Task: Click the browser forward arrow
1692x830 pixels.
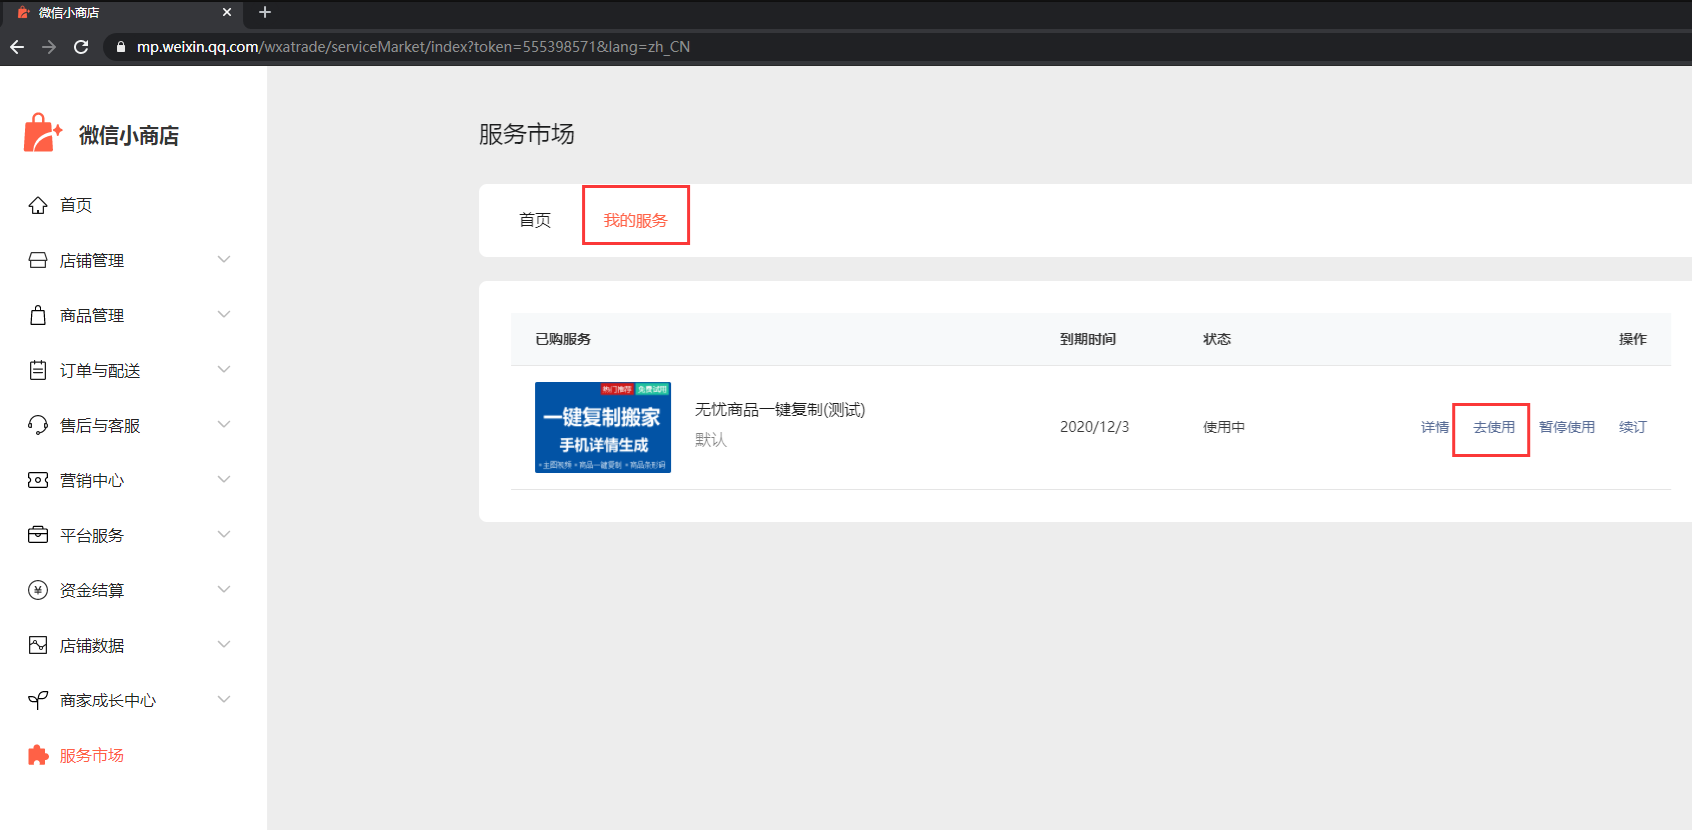Action: click(x=49, y=47)
